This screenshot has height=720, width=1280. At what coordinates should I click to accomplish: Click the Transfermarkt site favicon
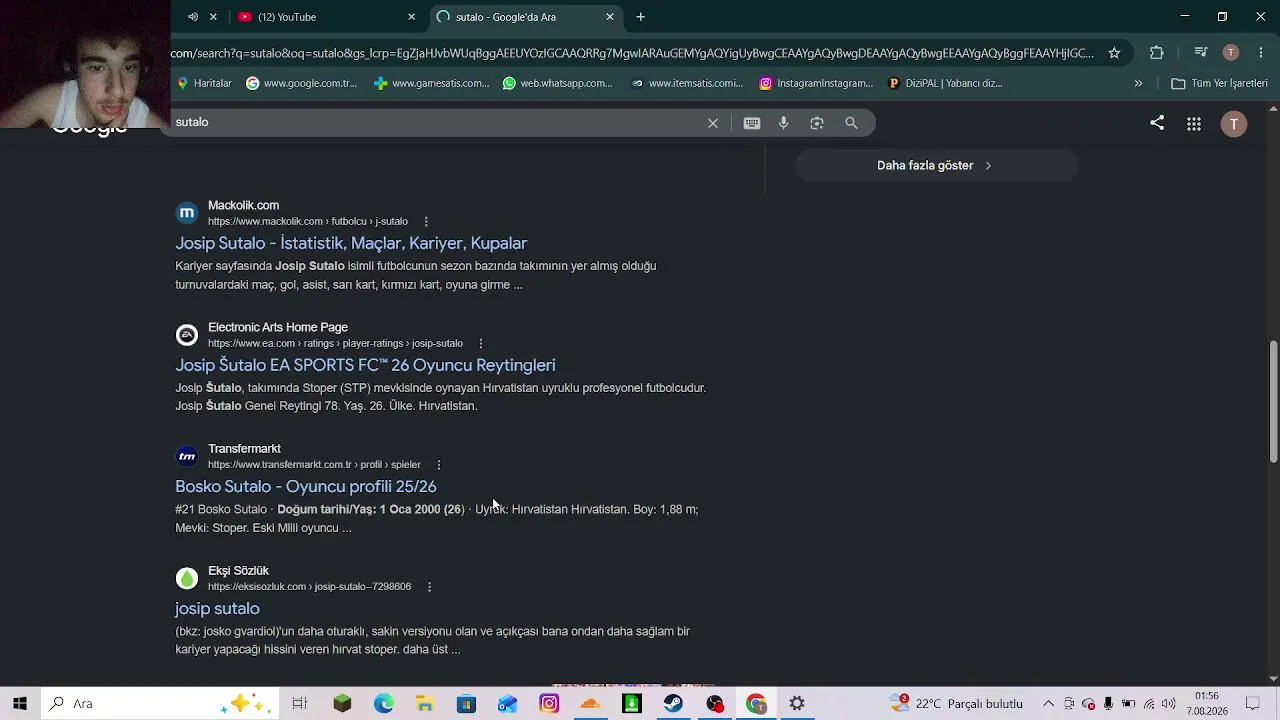point(187,457)
